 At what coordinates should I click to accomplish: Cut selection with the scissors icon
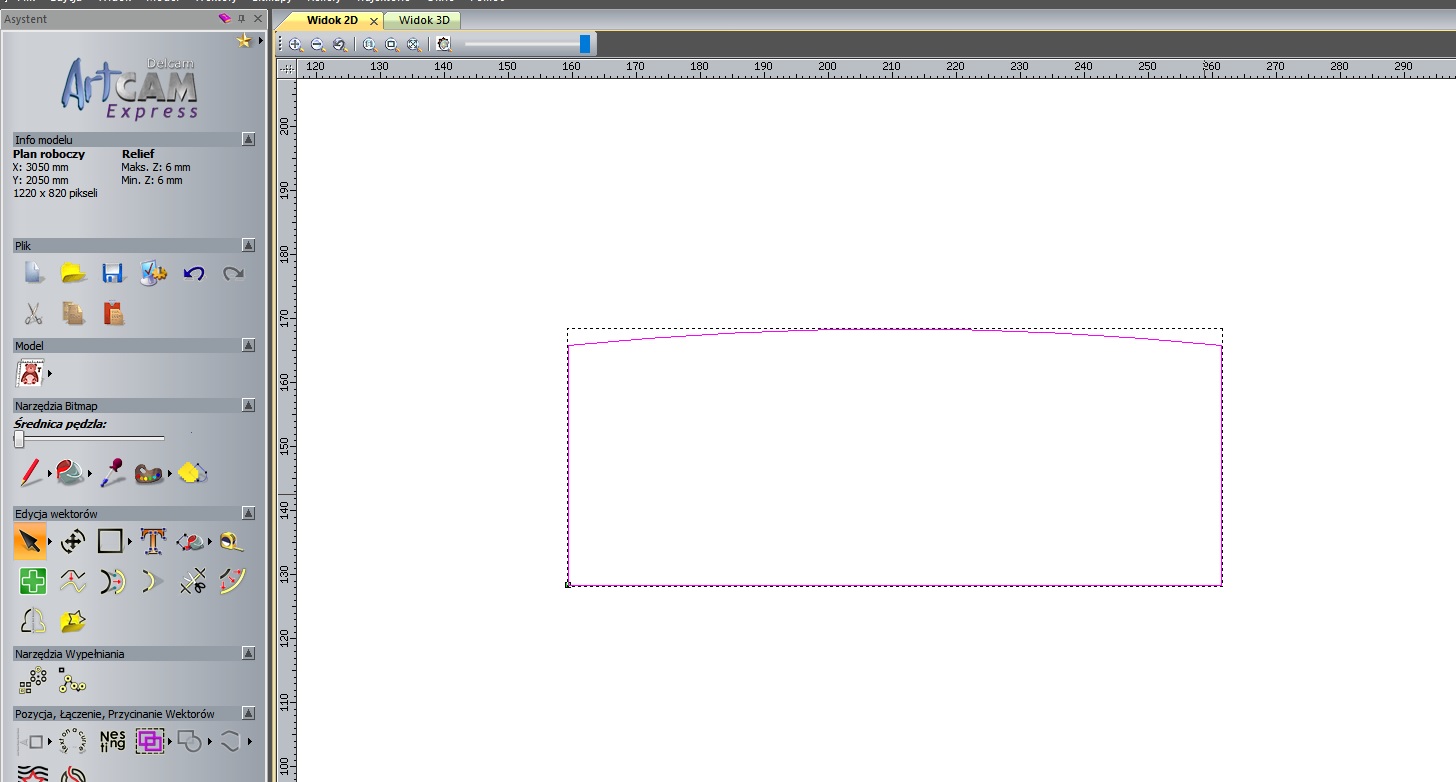click(x=33, y=313)
